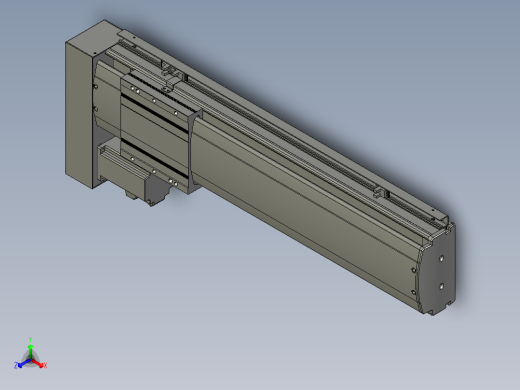Pick the lower hole on the right end cap
The height and width of the screenshot is (390, 520).
[441, 286]
